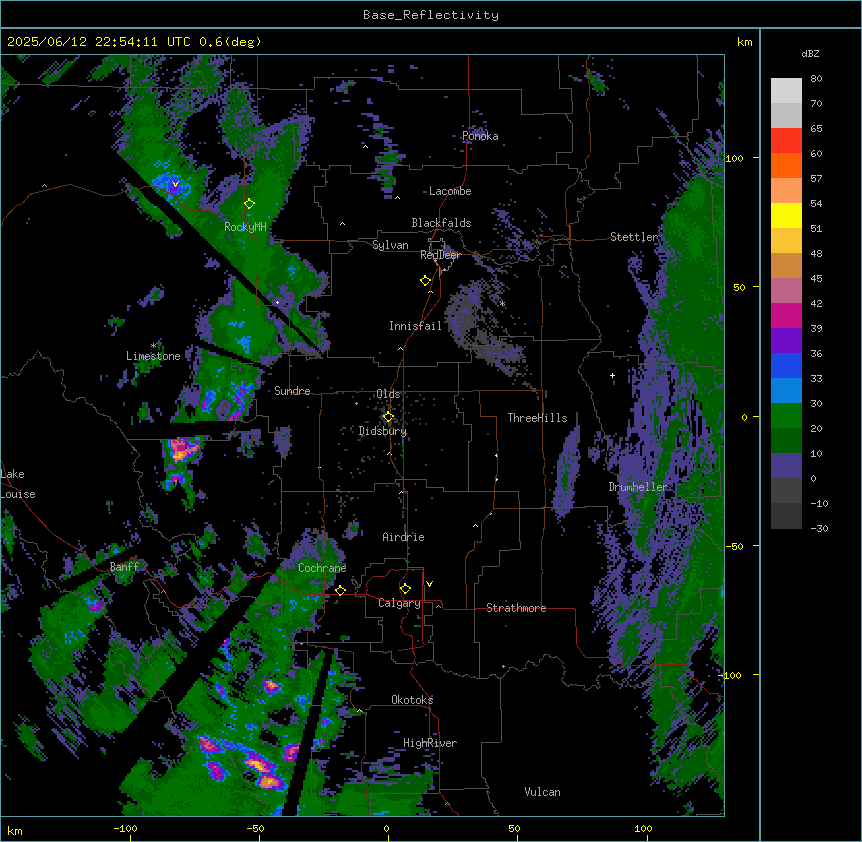Click the -30 value in the dBZ legend
This screenshot has width=862, height=842.
pos(819,528)
